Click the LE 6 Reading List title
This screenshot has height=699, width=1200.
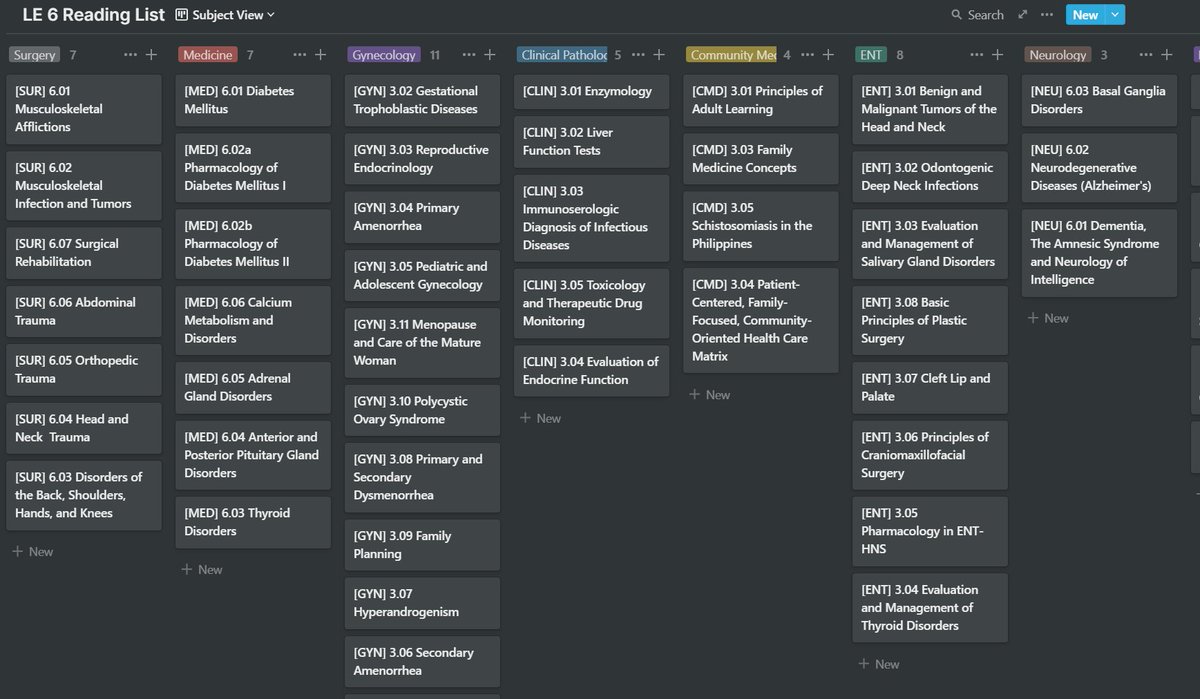(x=94, y=15)
